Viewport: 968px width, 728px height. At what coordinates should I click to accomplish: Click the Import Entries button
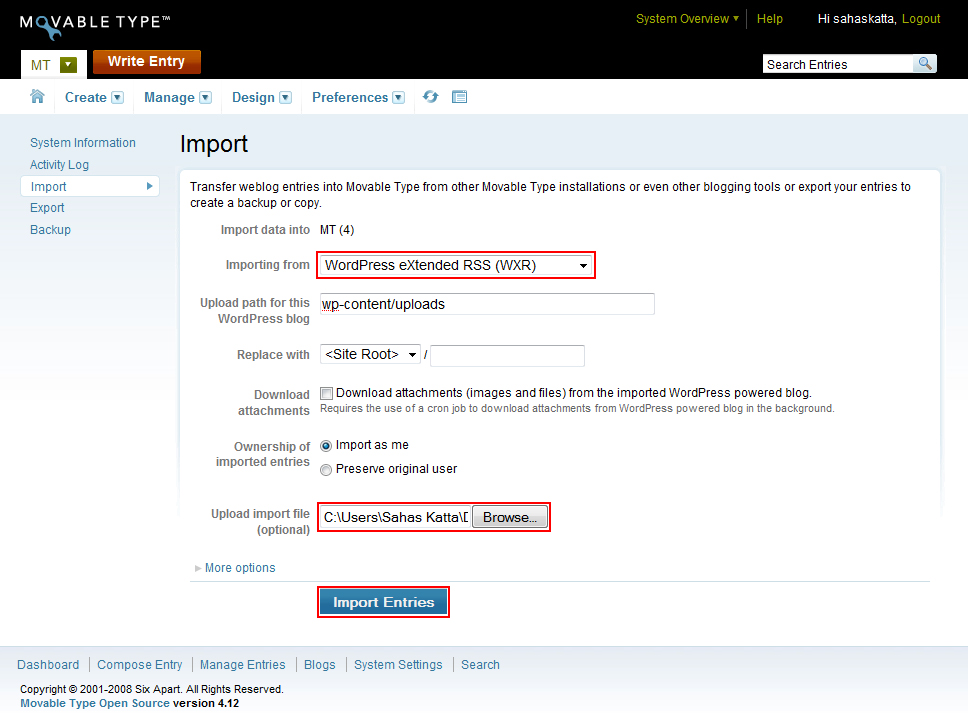coord(383,602)
